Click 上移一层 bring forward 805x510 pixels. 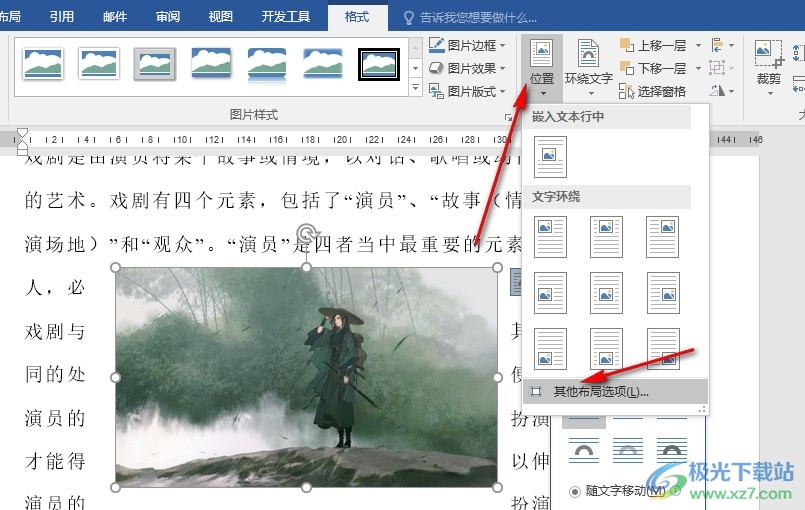tap(654, 45)
